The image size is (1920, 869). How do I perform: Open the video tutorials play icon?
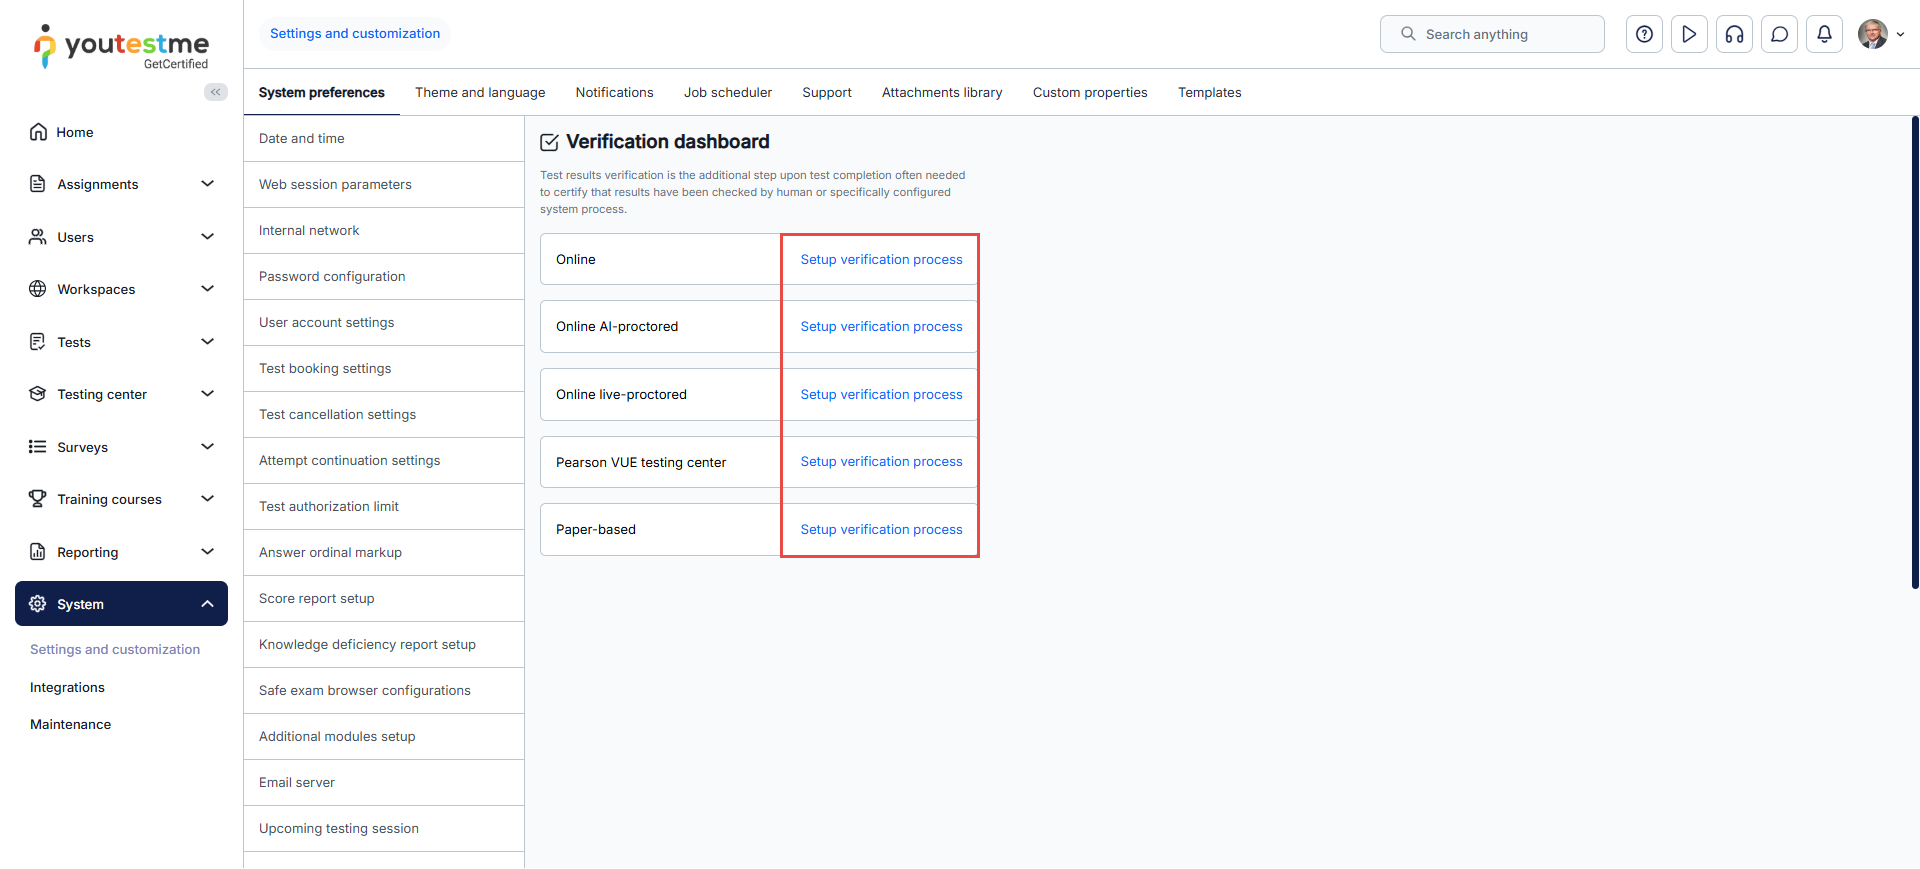click(x=1689, y=34)
